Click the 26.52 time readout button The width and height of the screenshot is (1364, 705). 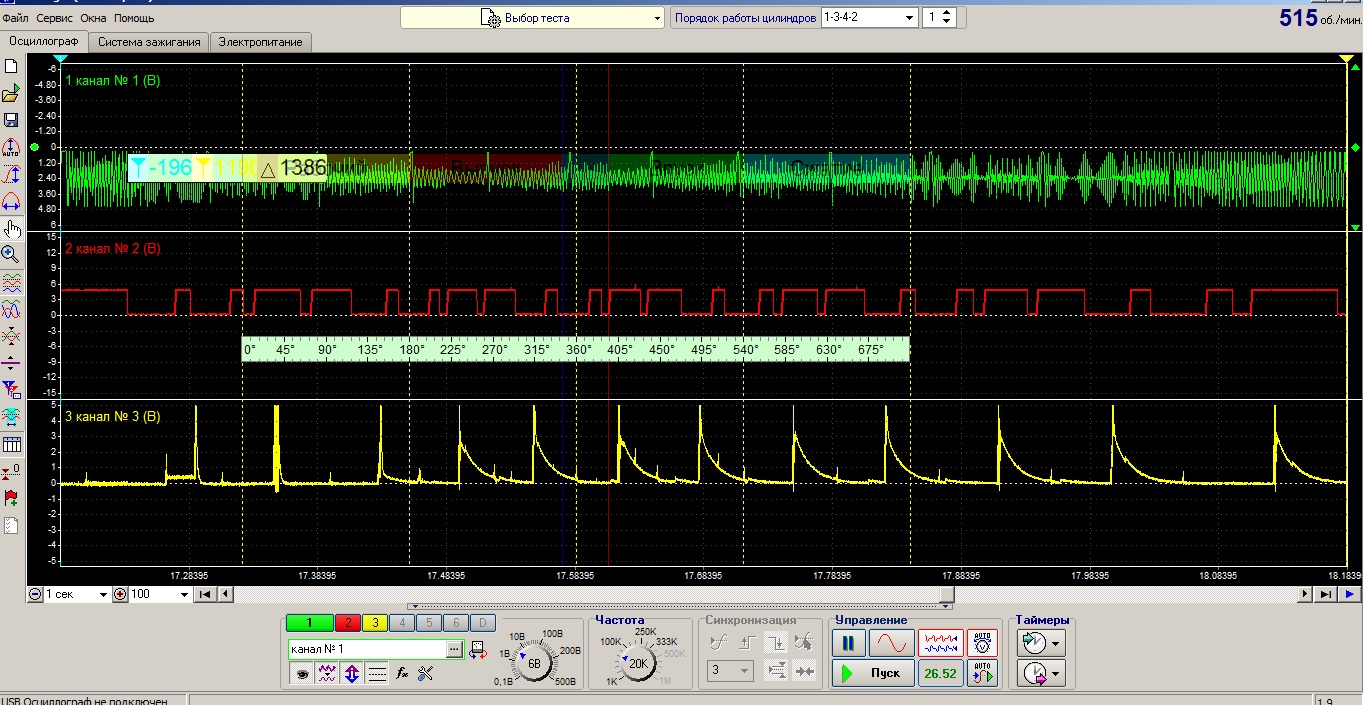(x=940, y=673)
